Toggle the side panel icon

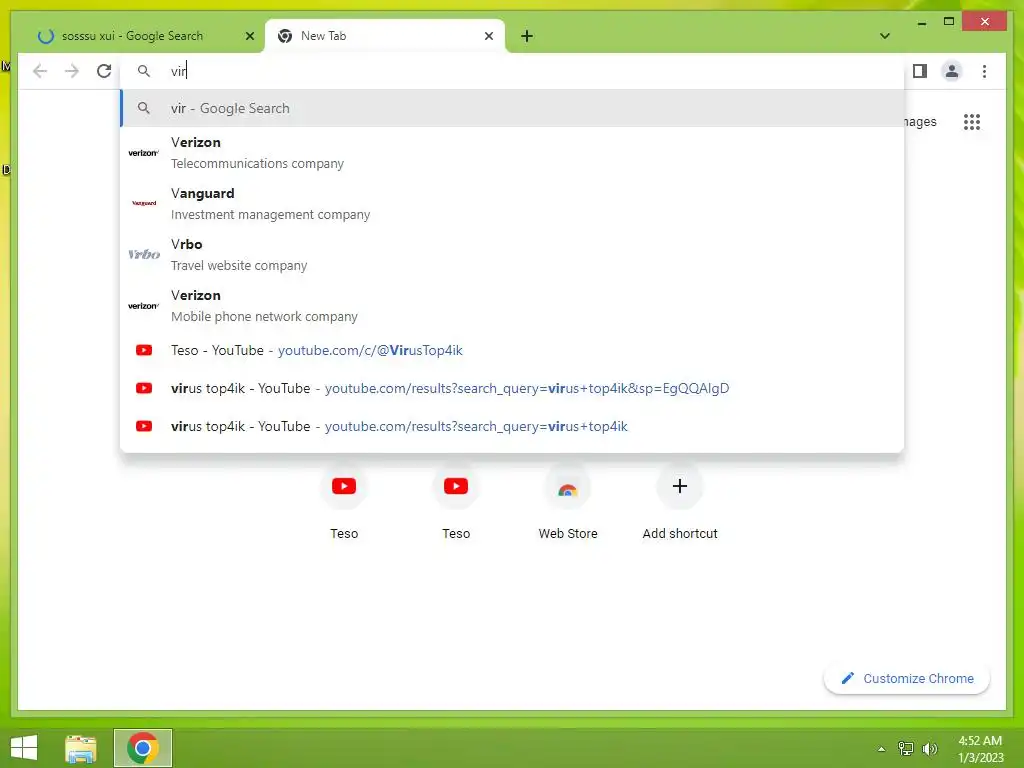tap(920, 71)
